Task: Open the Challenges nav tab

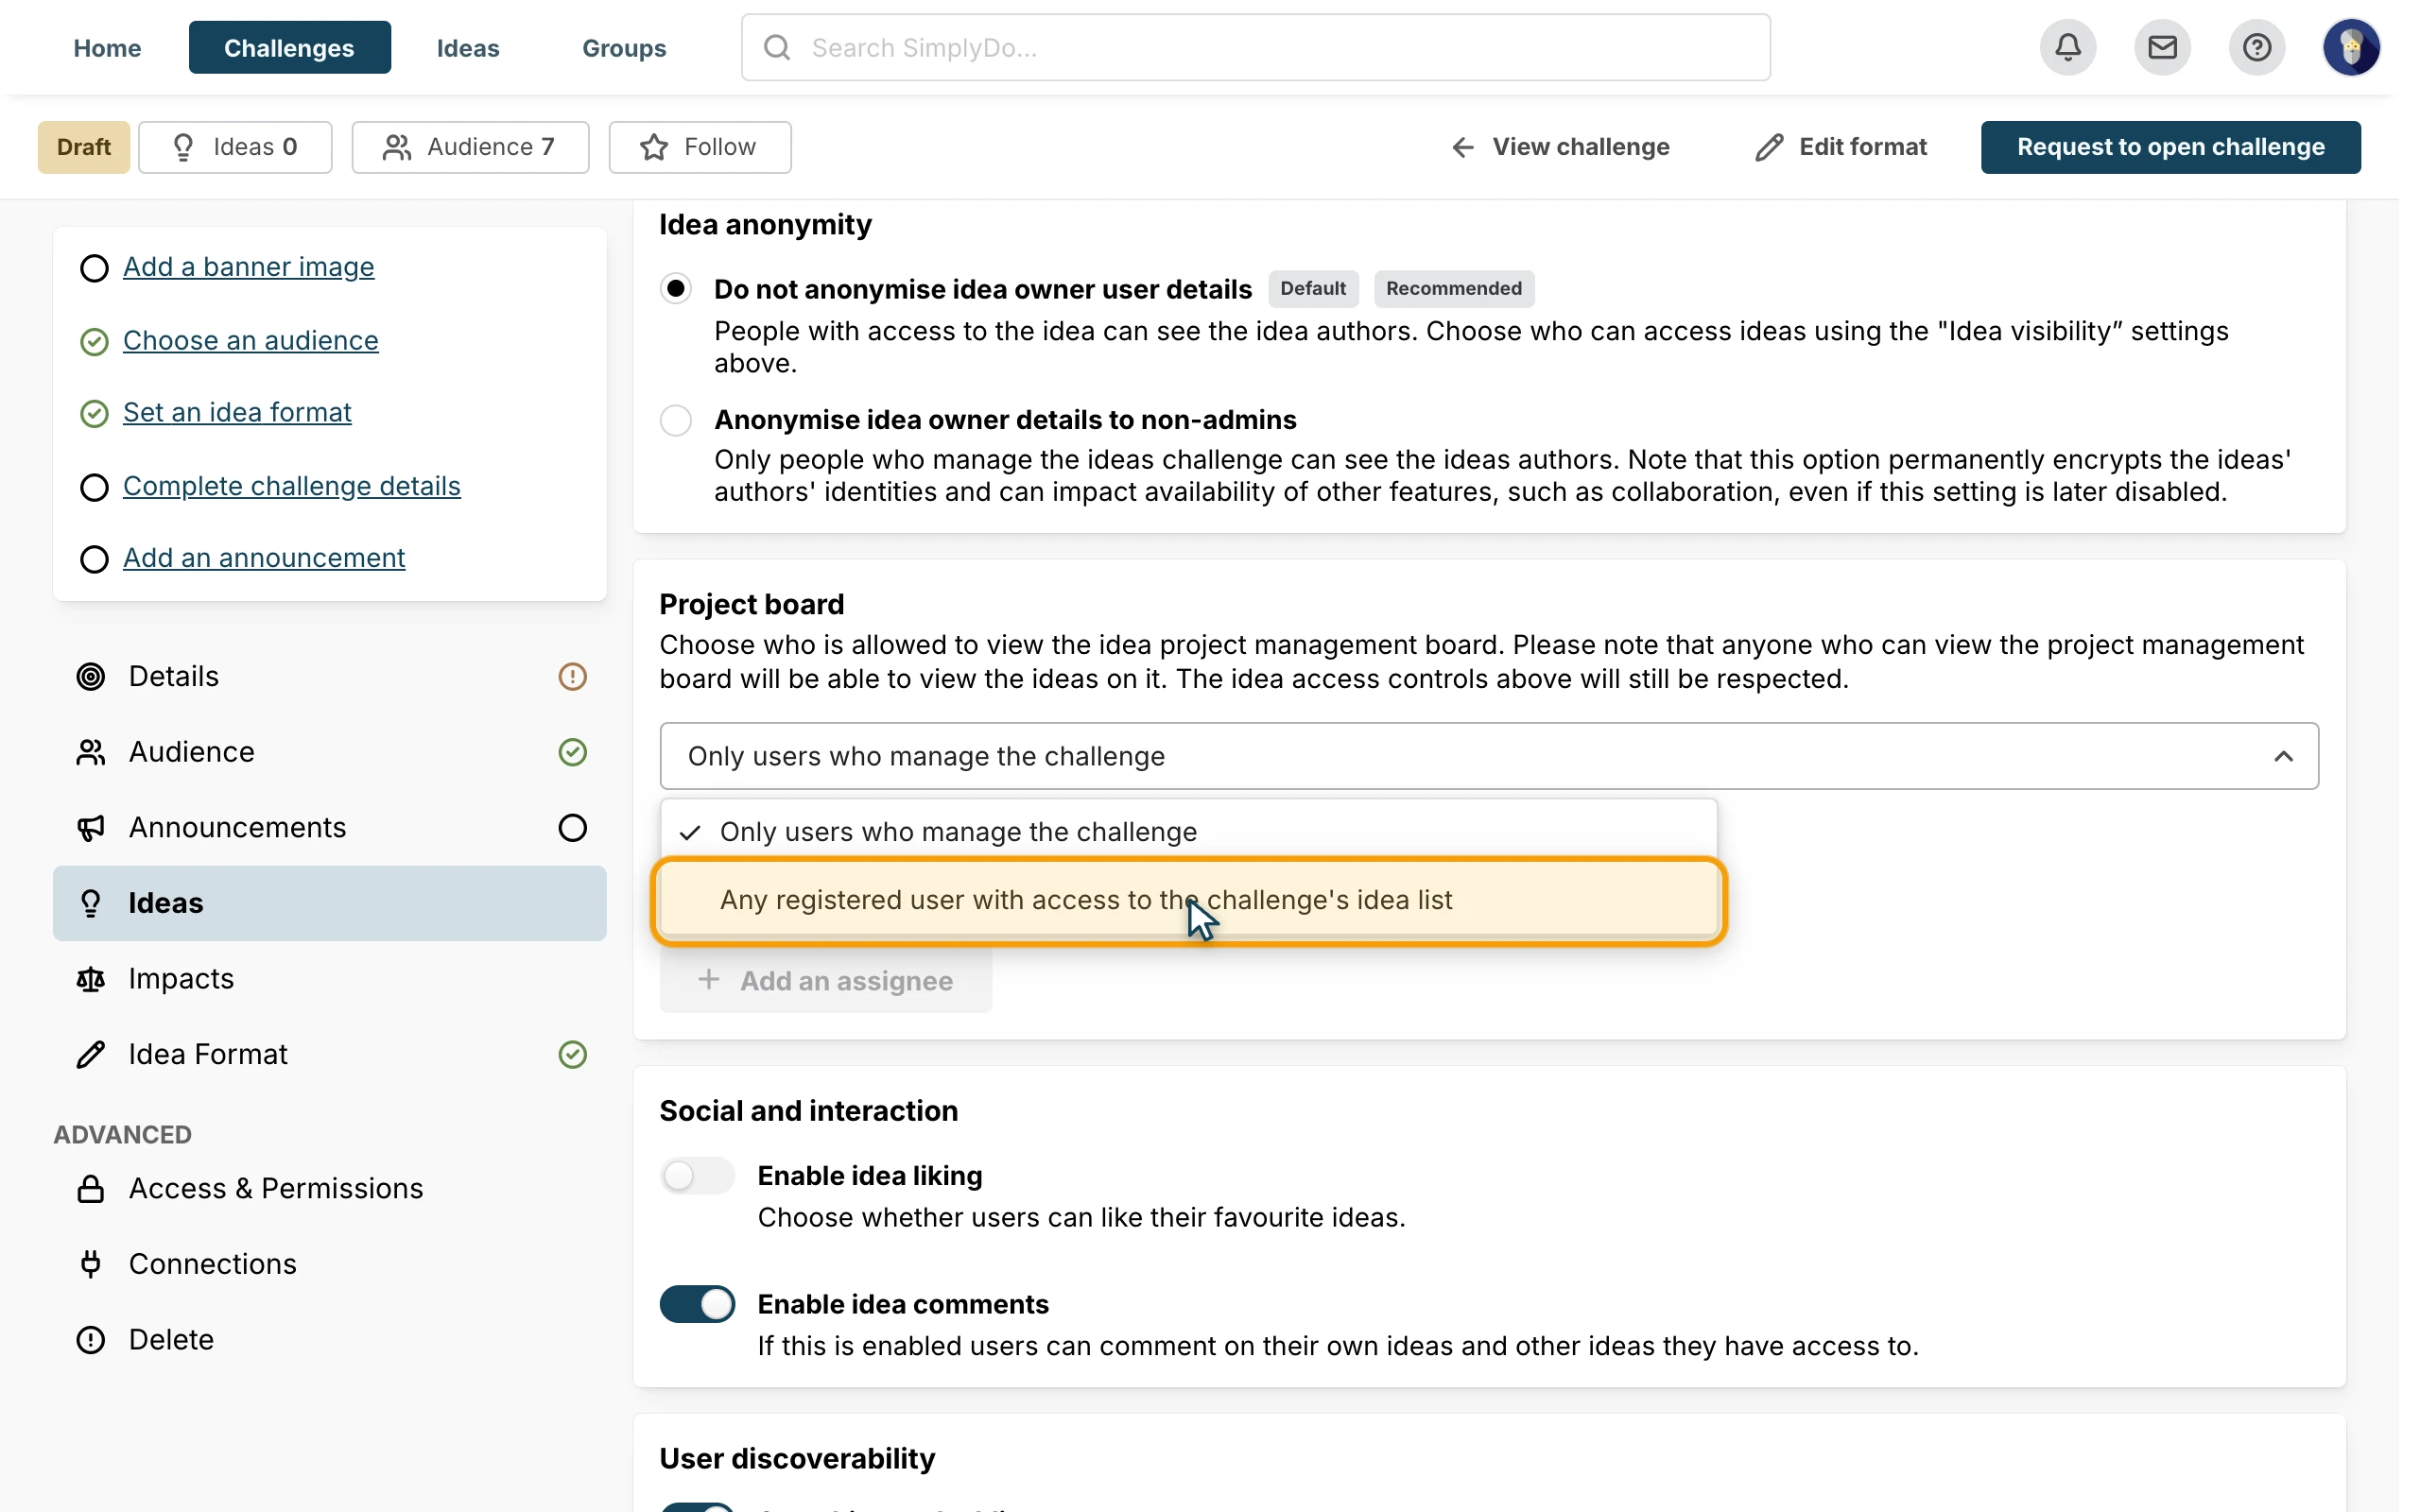Action: [289, 47]
